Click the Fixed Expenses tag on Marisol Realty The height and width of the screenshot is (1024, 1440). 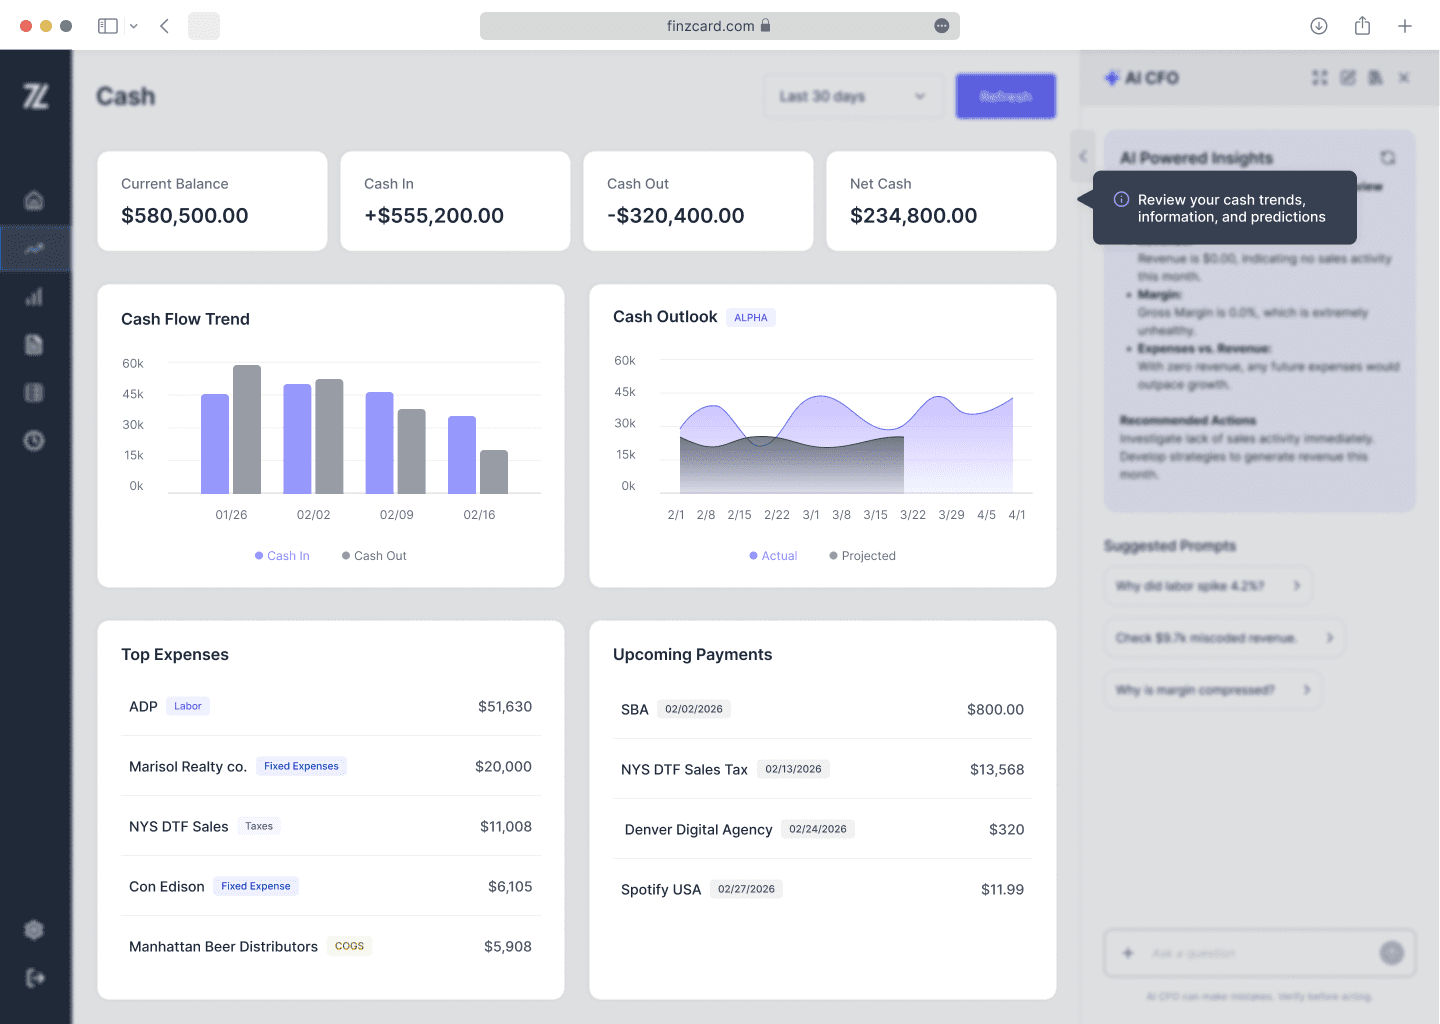301,766
